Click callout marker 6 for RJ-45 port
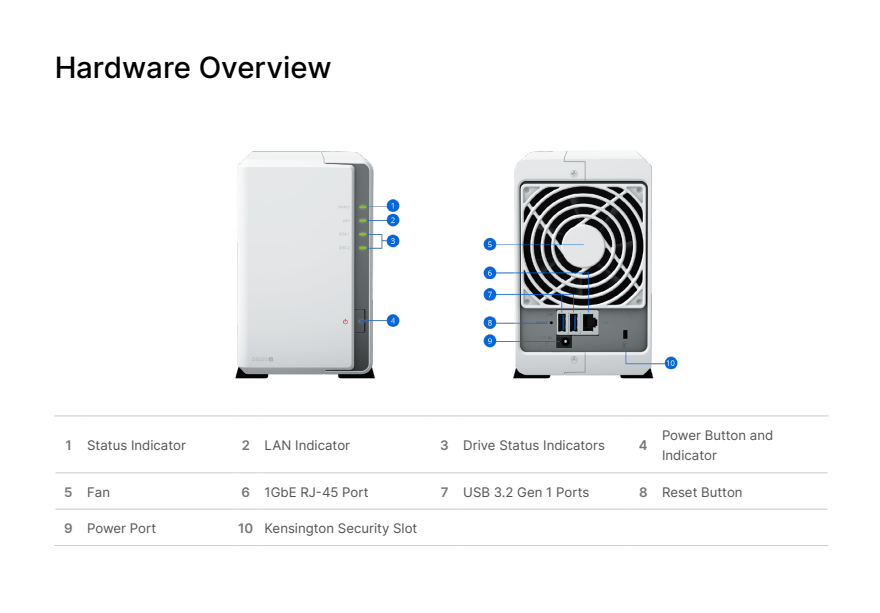Image resolution: width=880 pixels, height=613 pixels. coord(490,273)
